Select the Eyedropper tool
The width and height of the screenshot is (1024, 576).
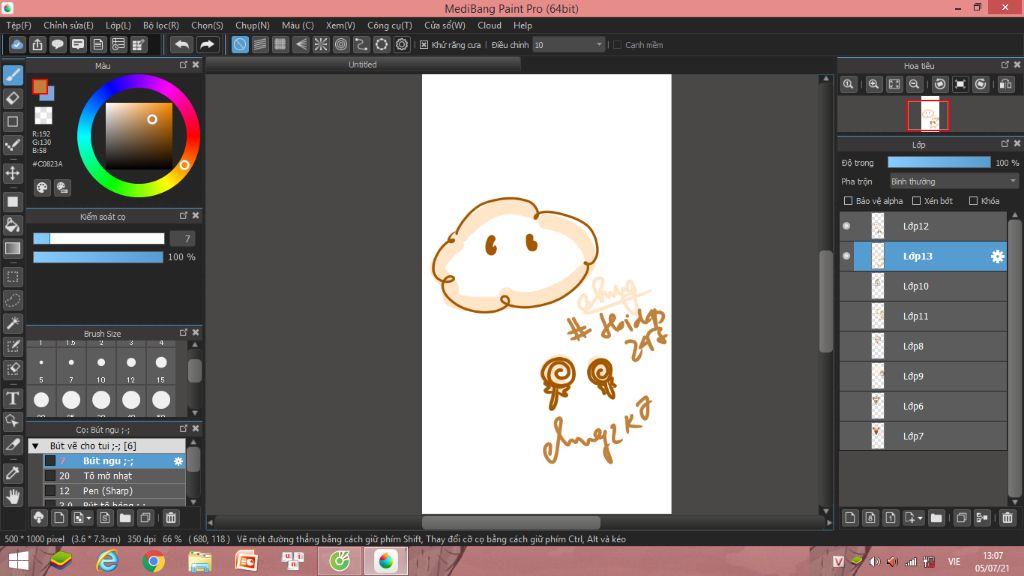(12, 473)
